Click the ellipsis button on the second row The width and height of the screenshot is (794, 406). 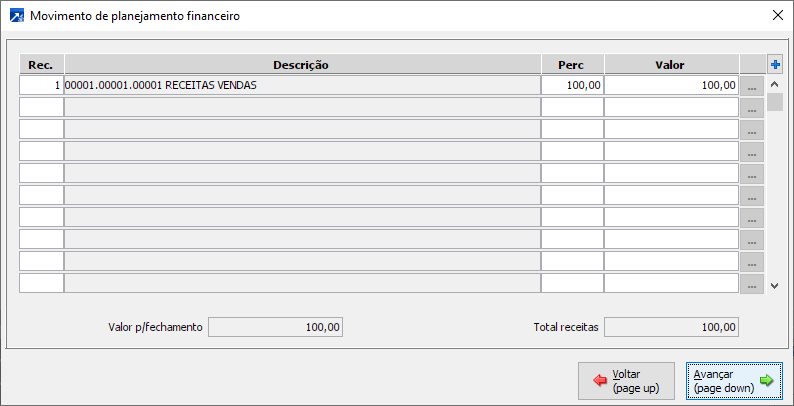coord(752,108)
